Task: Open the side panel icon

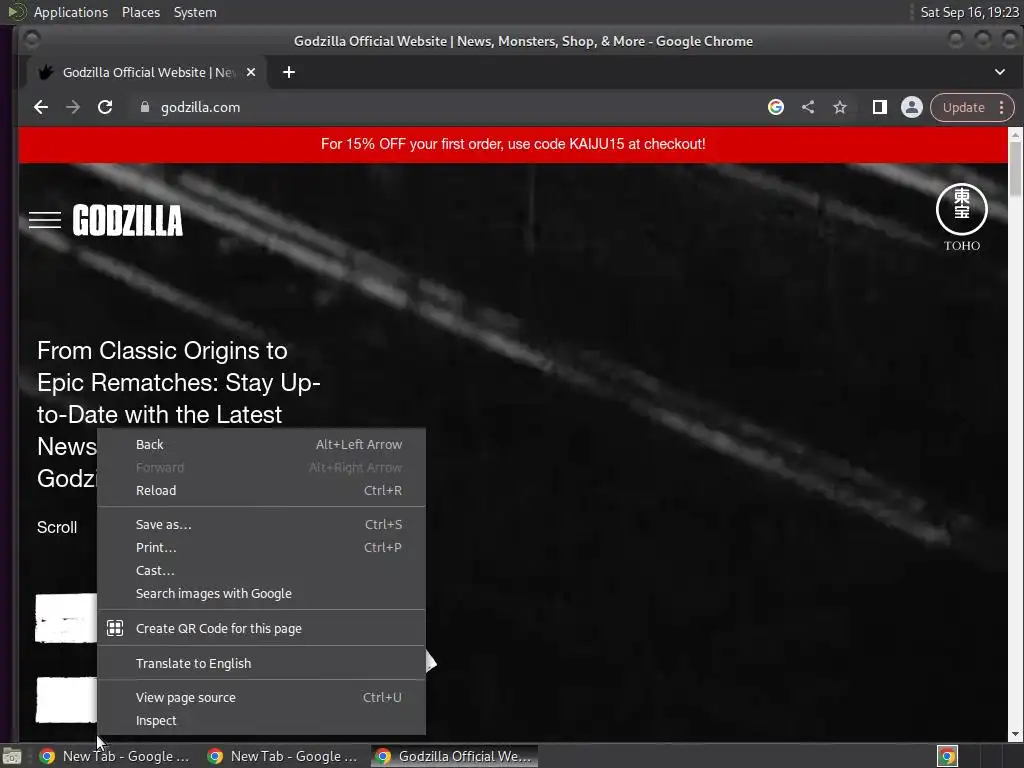Action: click(x=879, y=107)
